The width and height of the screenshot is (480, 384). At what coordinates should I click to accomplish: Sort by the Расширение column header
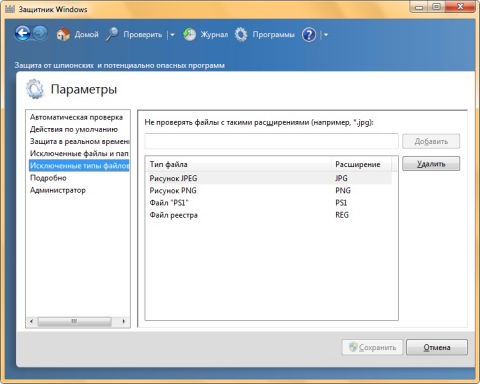(361, 164)
